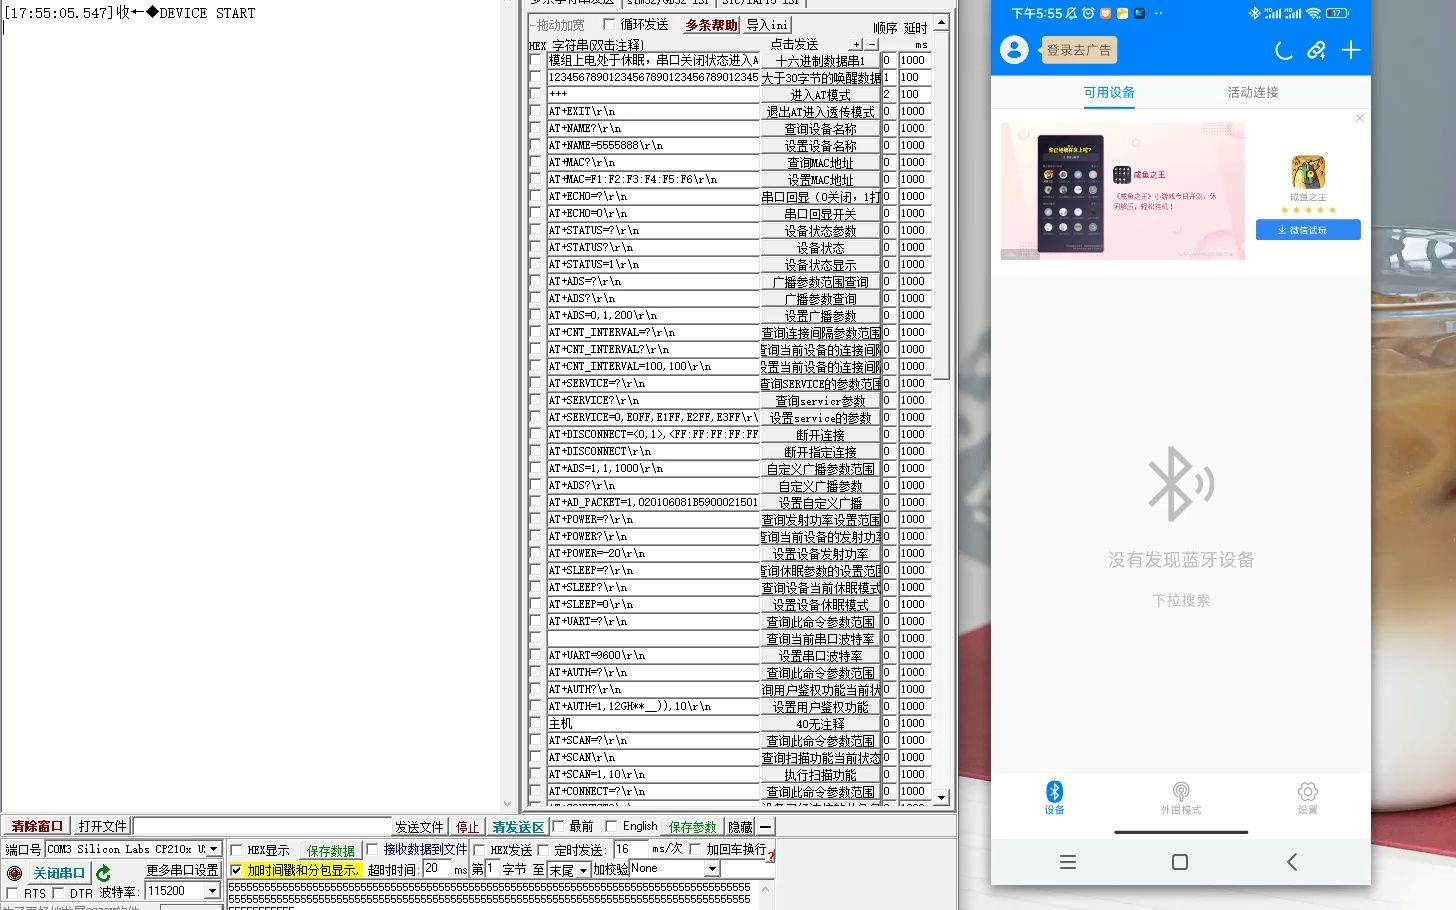The height and width of the screenshot is (910, 1456).
Task: Toggle the DTR checkbox
Action: point(58,893)
